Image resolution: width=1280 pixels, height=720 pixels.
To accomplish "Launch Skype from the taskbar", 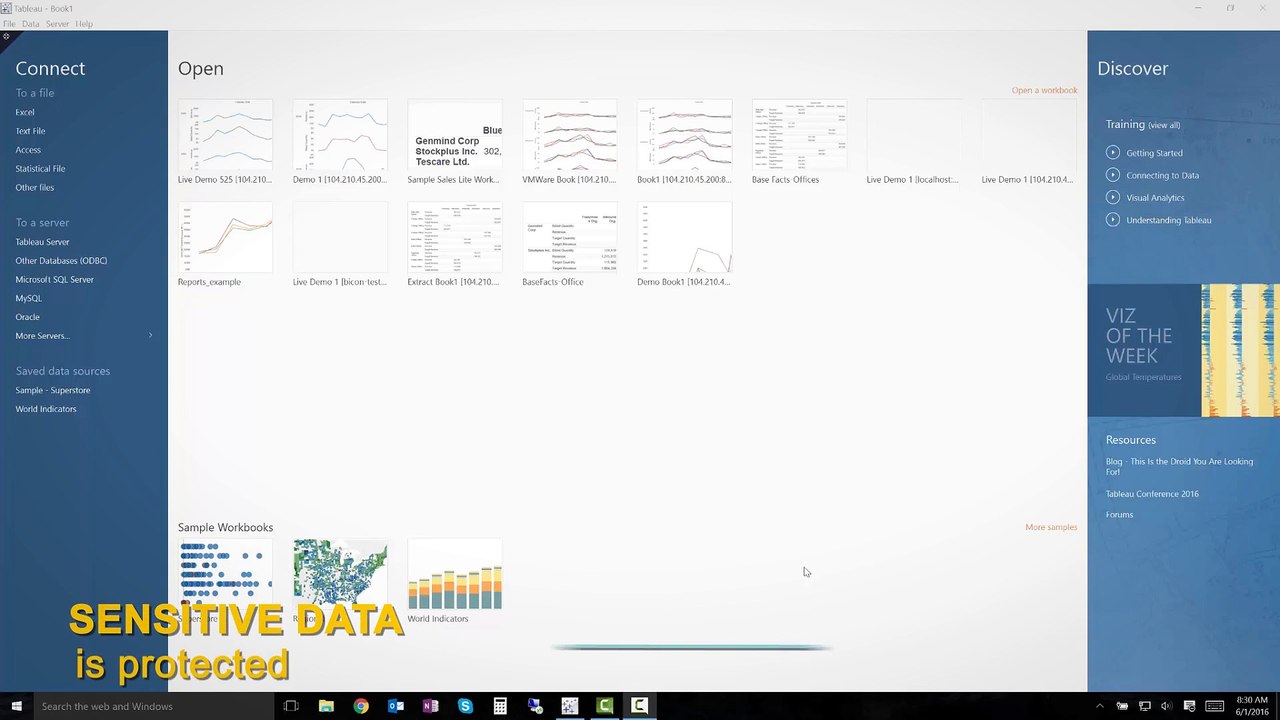I will point(465,706).
